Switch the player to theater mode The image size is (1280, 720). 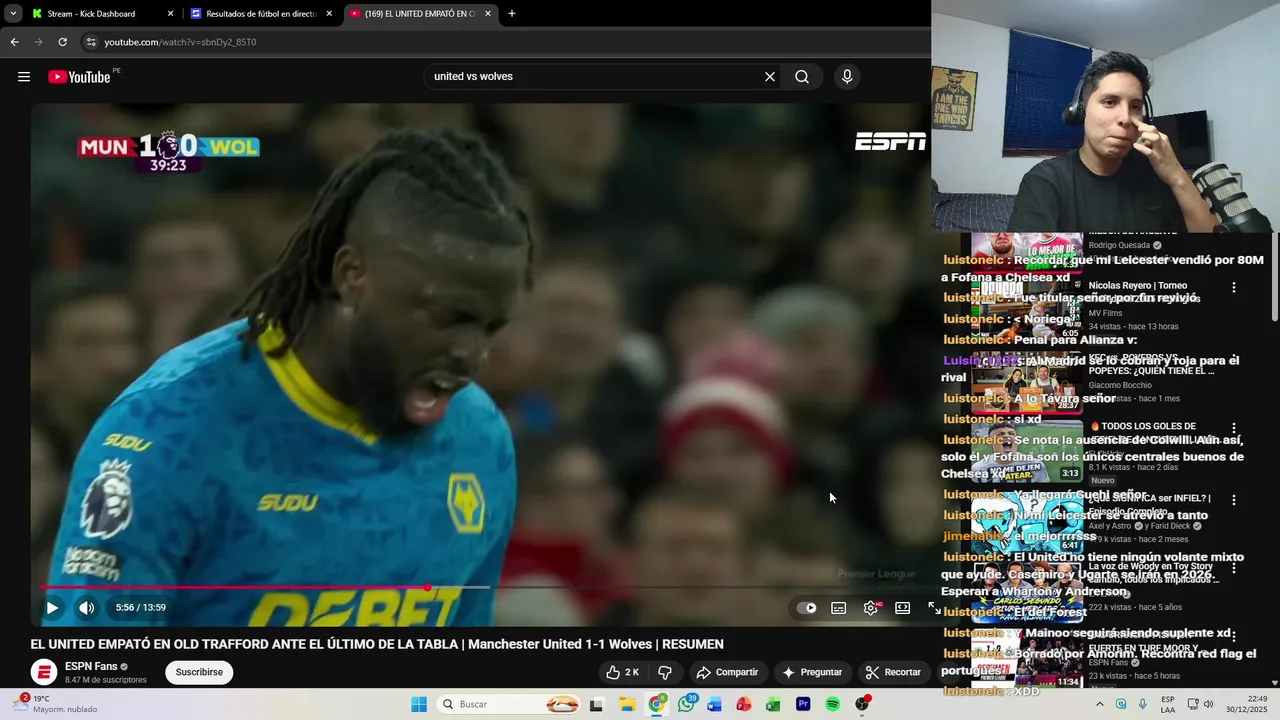point(902,607)
